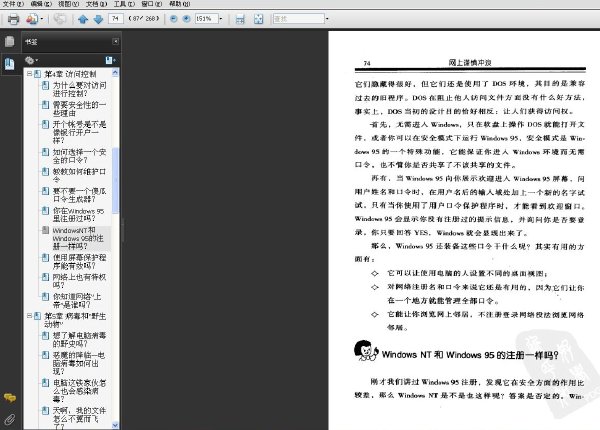
Task: Select bookmark 需要安全性的一些理由
Action: click(x=80, y=109)
